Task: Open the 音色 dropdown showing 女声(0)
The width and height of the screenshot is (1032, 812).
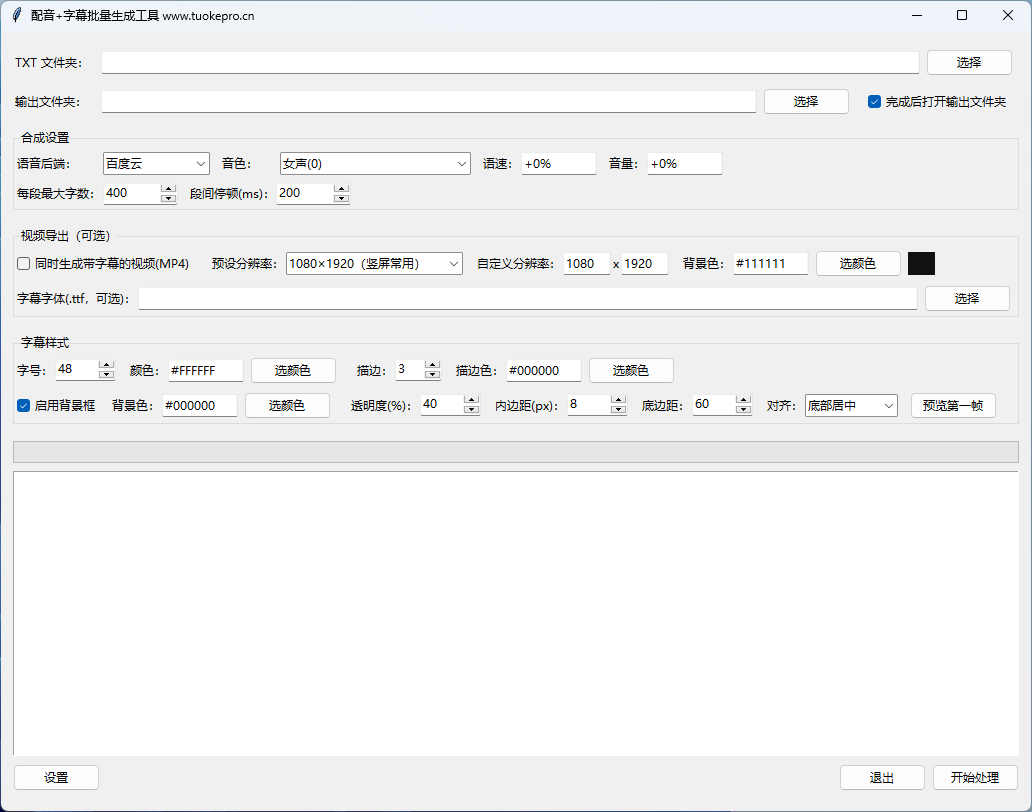Action: click(x=374, y=163)
